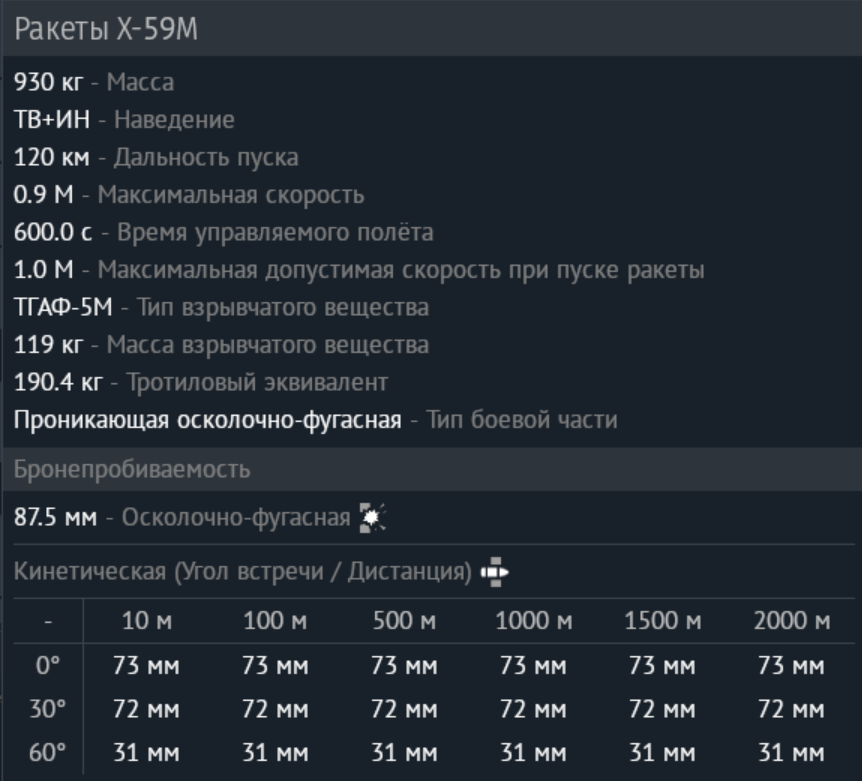
Task: Click 72 мм in the 30° row, 1000 м column
Action: tap(534, 710)
